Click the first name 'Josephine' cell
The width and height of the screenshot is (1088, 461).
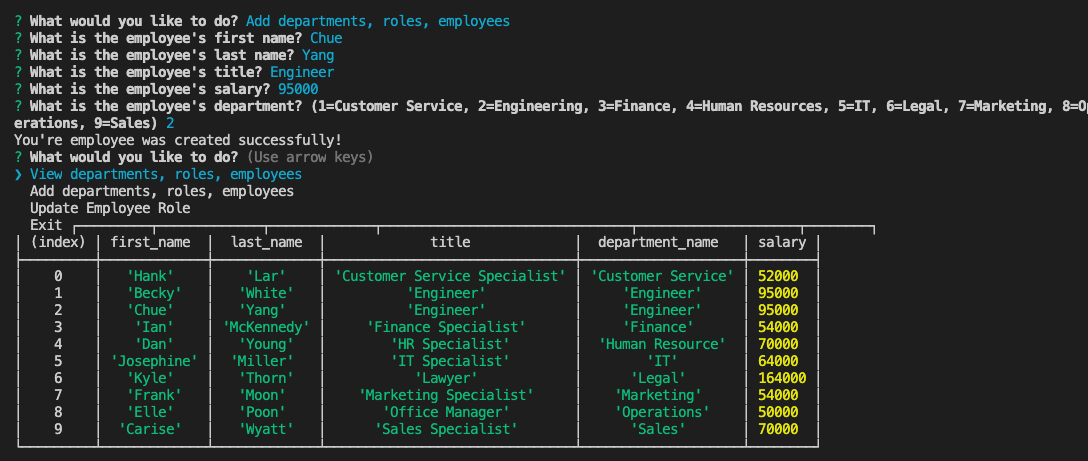[154, 361]
